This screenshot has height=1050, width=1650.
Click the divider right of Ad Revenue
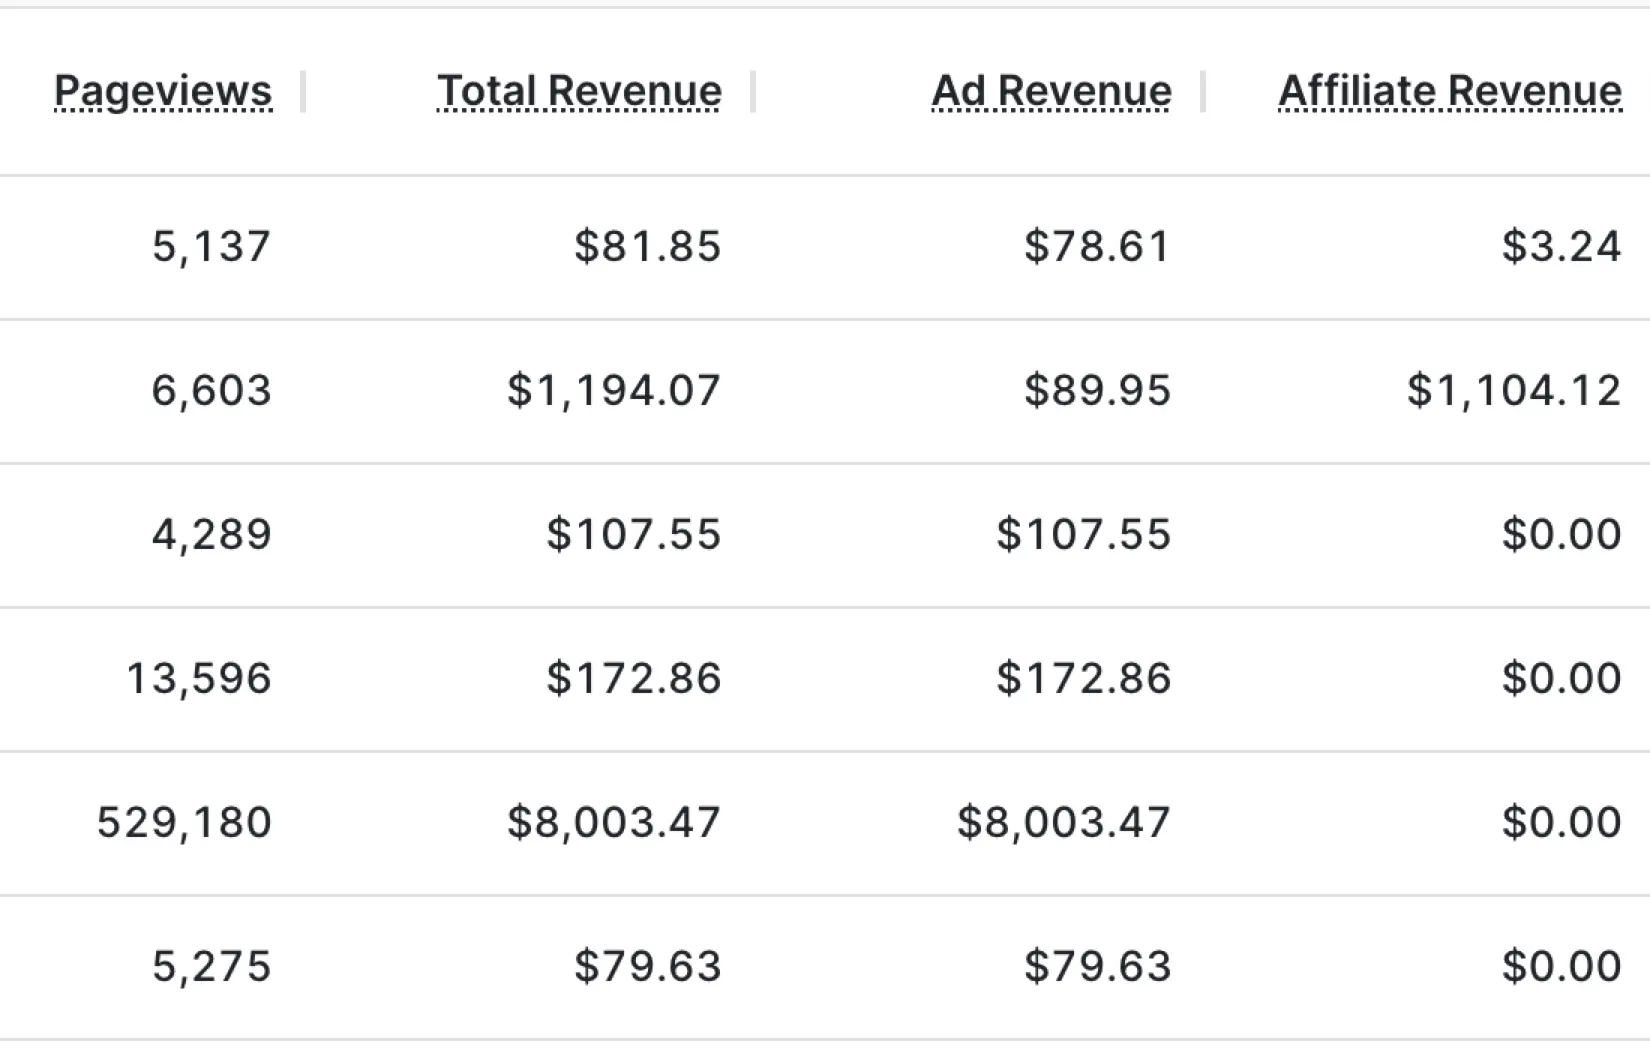(x=1203, y=92)
